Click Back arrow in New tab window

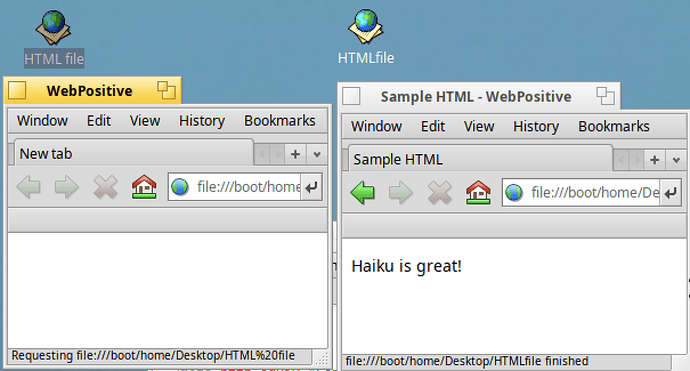pos(29,187)
